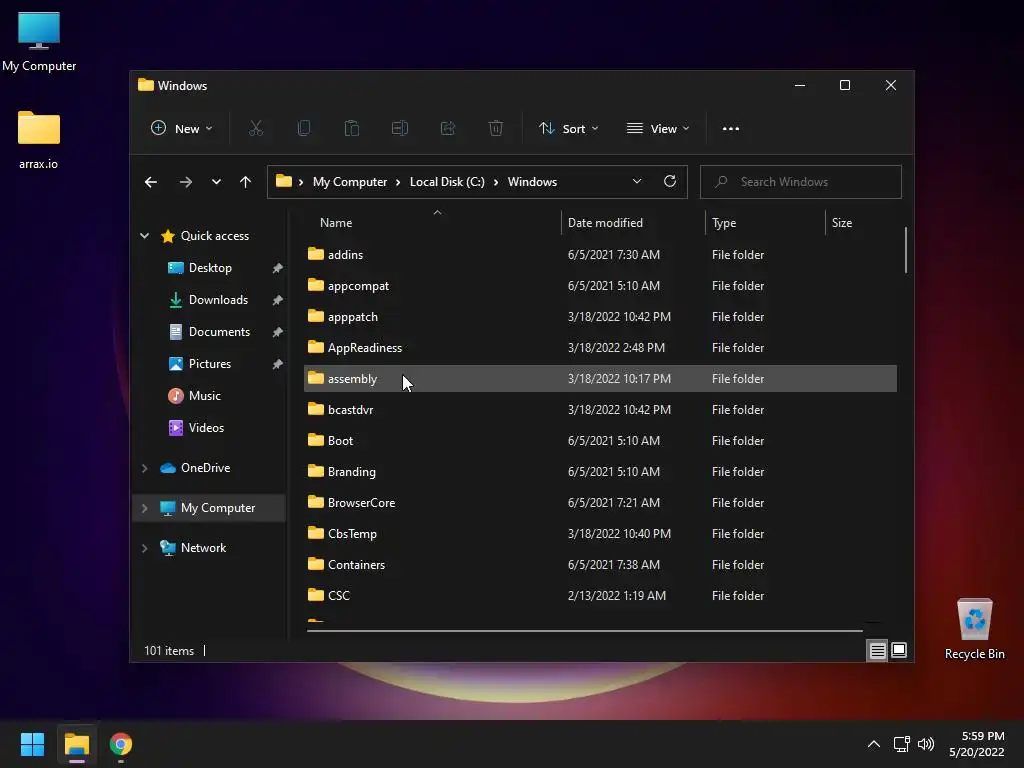The width and height of the screenshot is (1024, 768).
Task: Launch Chrome from the taskbar
Action: click(121, 744)
